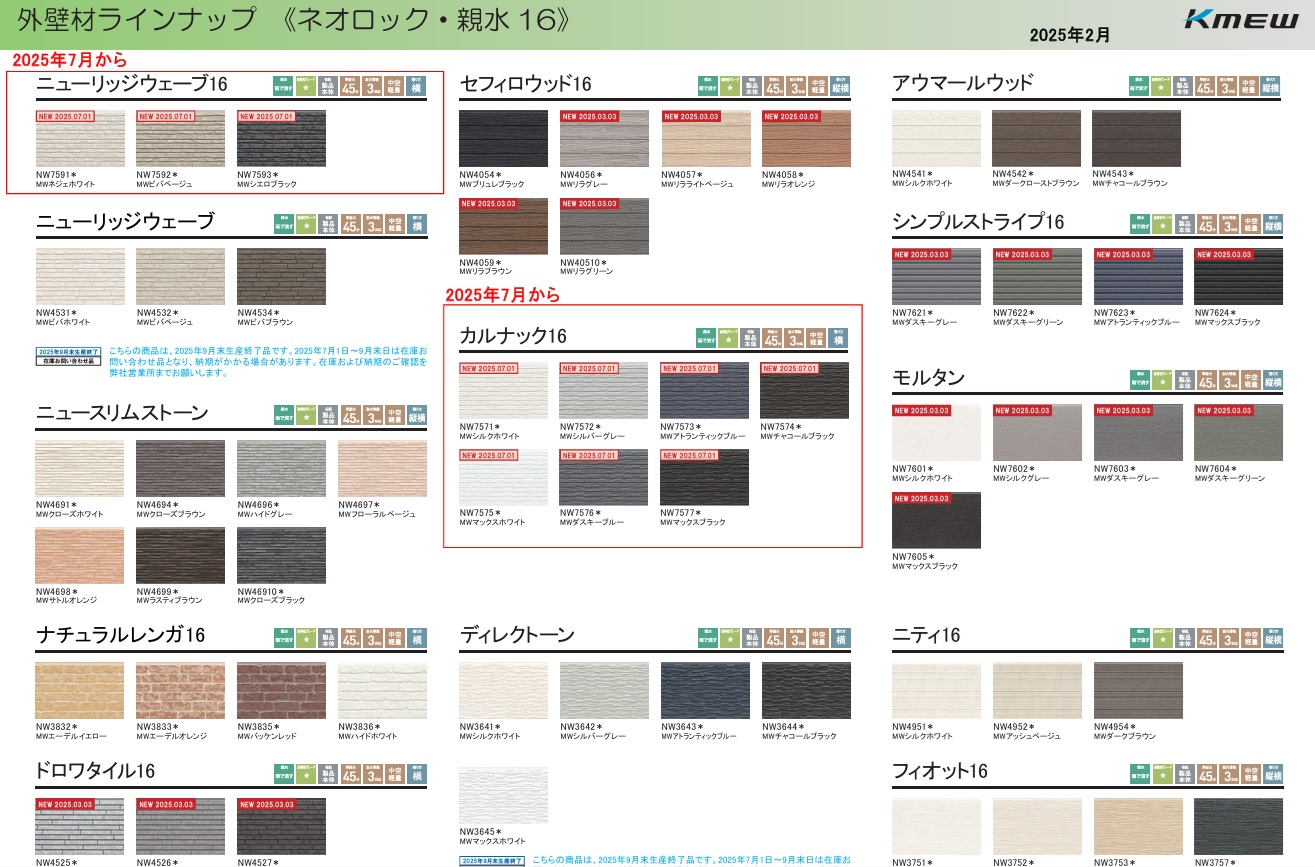Select the NW4058 MWリラオレンジ swatch

pos(805,139)
